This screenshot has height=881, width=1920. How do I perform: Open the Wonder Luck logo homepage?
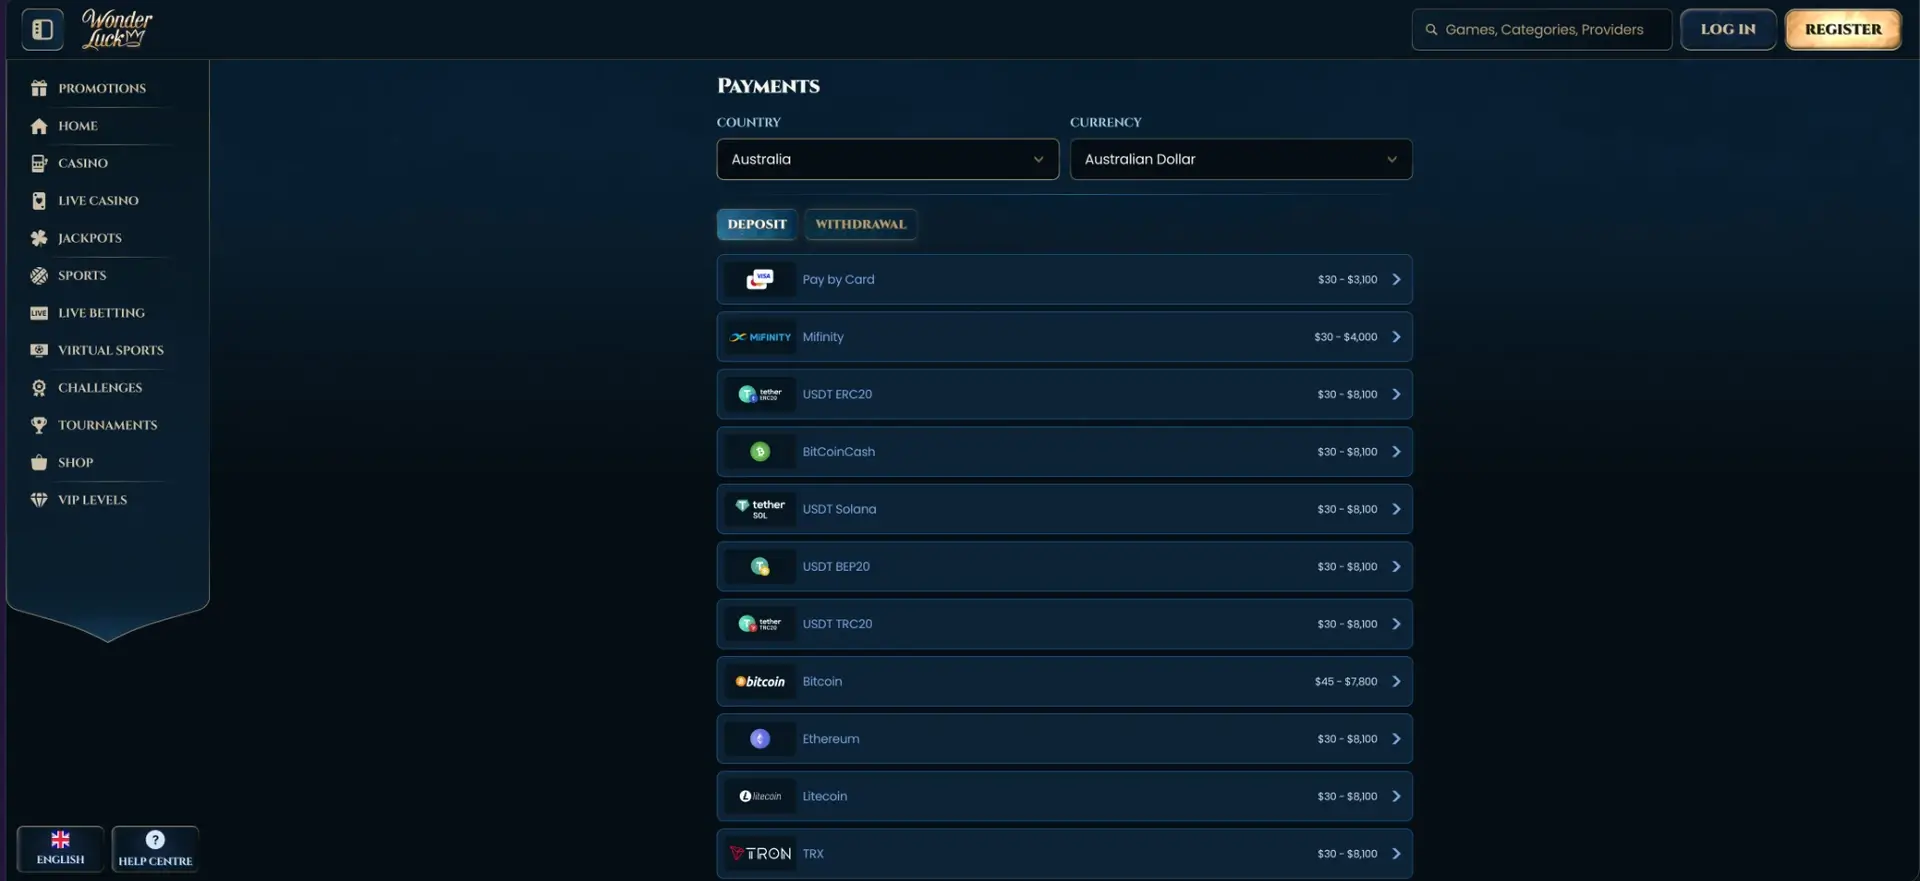coord(117,29)
